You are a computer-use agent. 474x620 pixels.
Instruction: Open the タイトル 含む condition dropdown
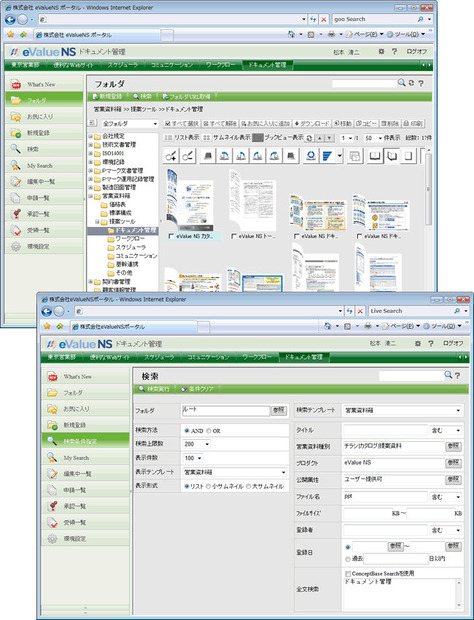click(x=446, y=430)
